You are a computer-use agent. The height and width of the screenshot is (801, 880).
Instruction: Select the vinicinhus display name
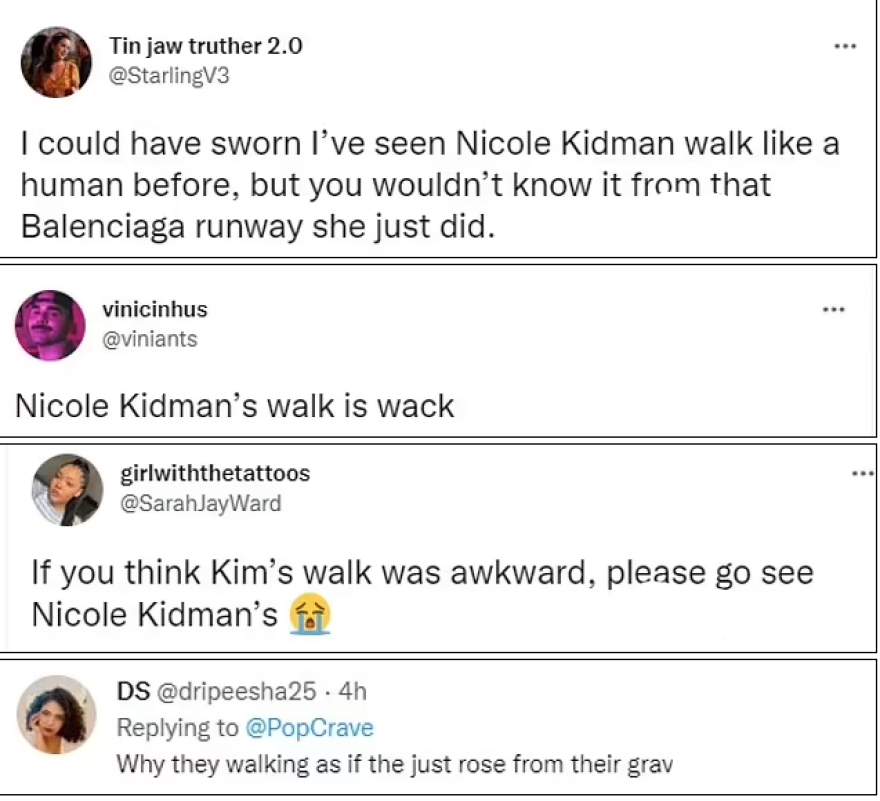point(155,310)
